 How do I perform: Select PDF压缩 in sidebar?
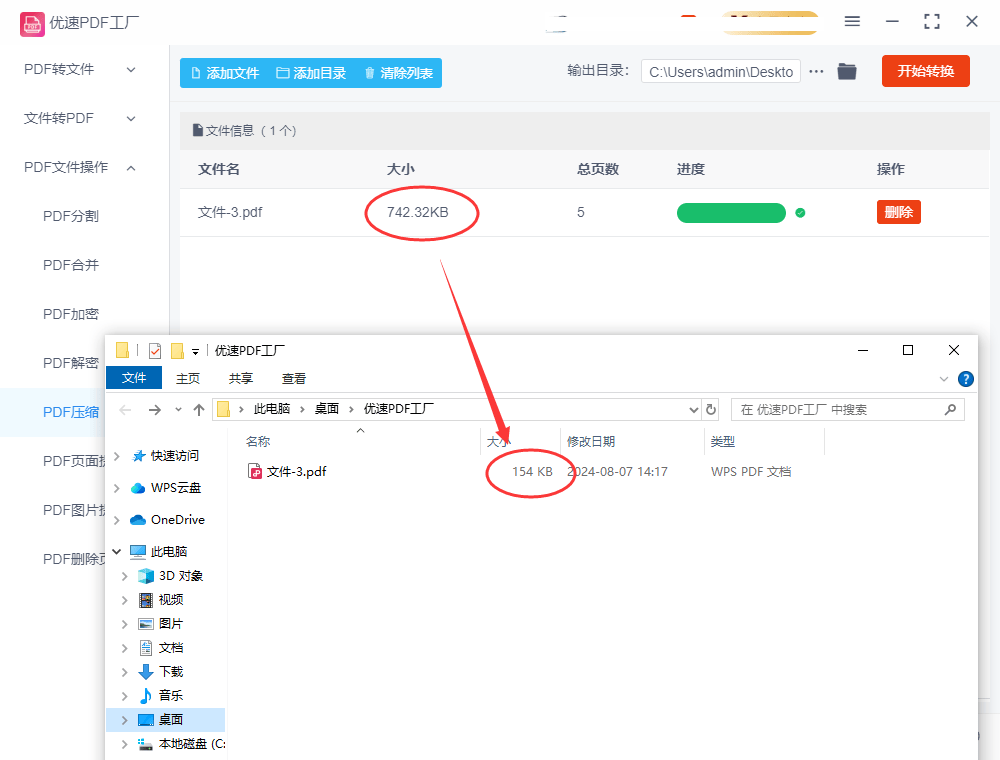[x=71, y=413]
